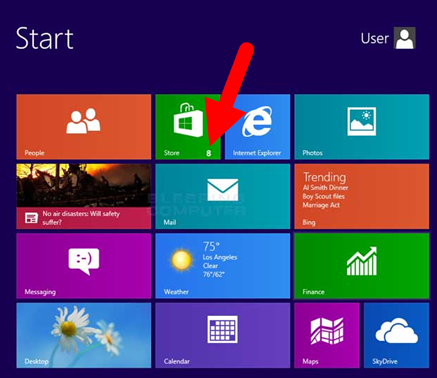Launch the Maps tile
Screen dimensions: 437x378
coord(327,335)
